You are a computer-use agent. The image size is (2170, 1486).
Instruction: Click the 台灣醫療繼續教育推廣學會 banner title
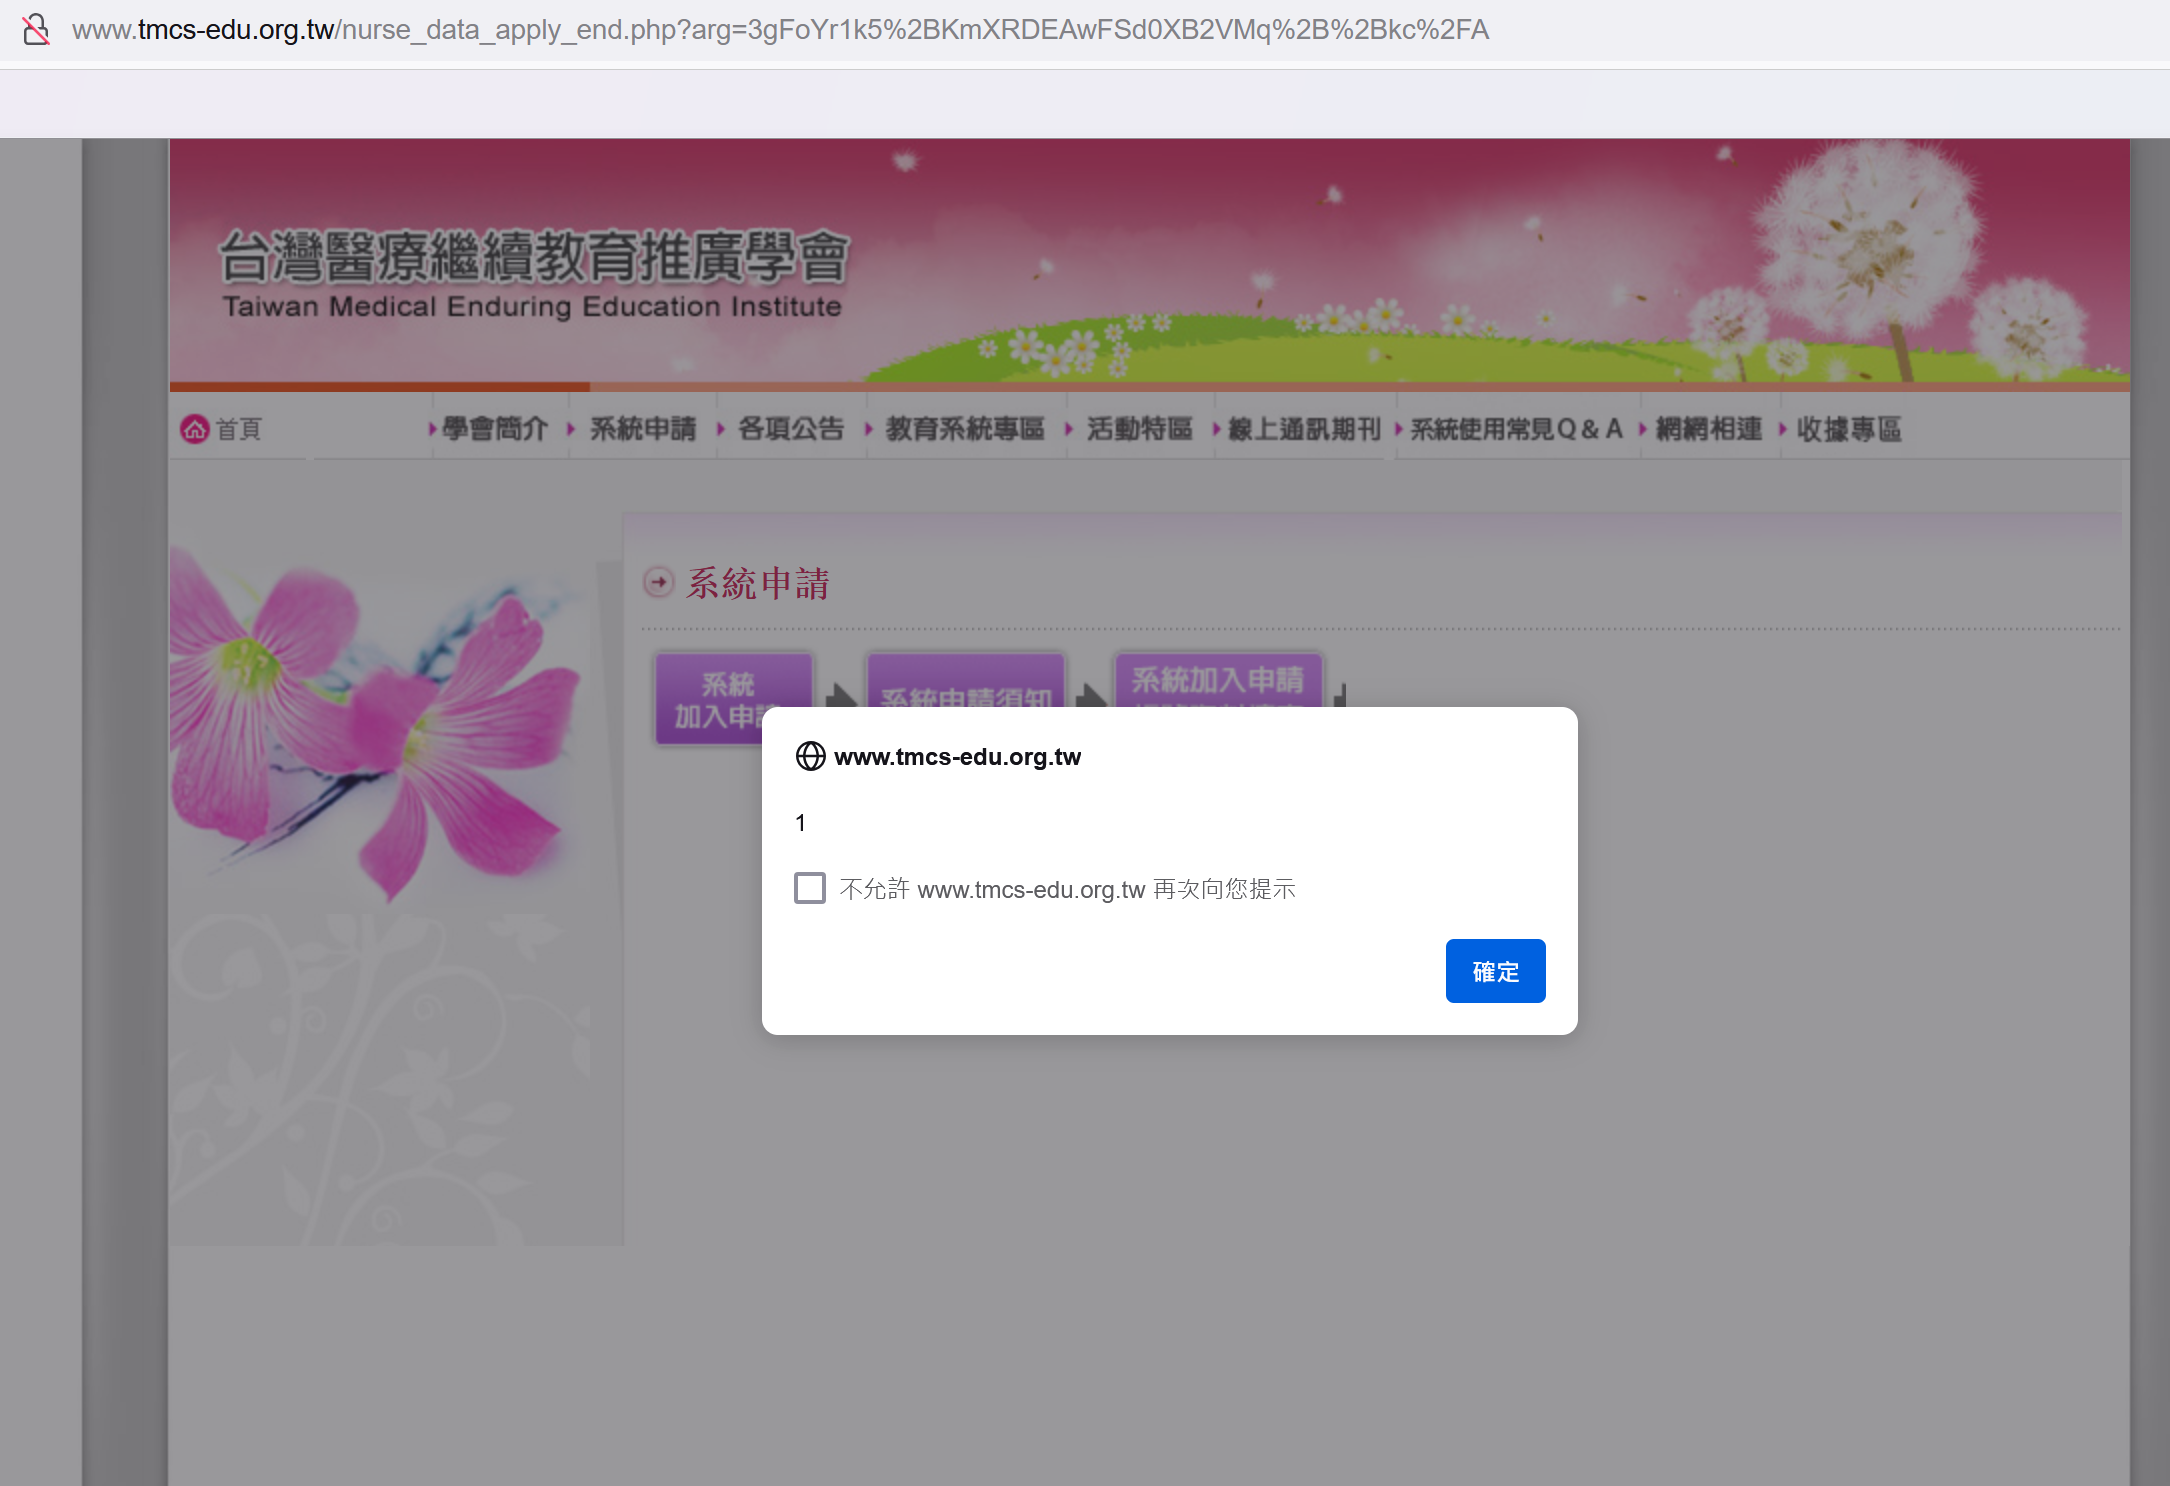click(x=534, y=256)
